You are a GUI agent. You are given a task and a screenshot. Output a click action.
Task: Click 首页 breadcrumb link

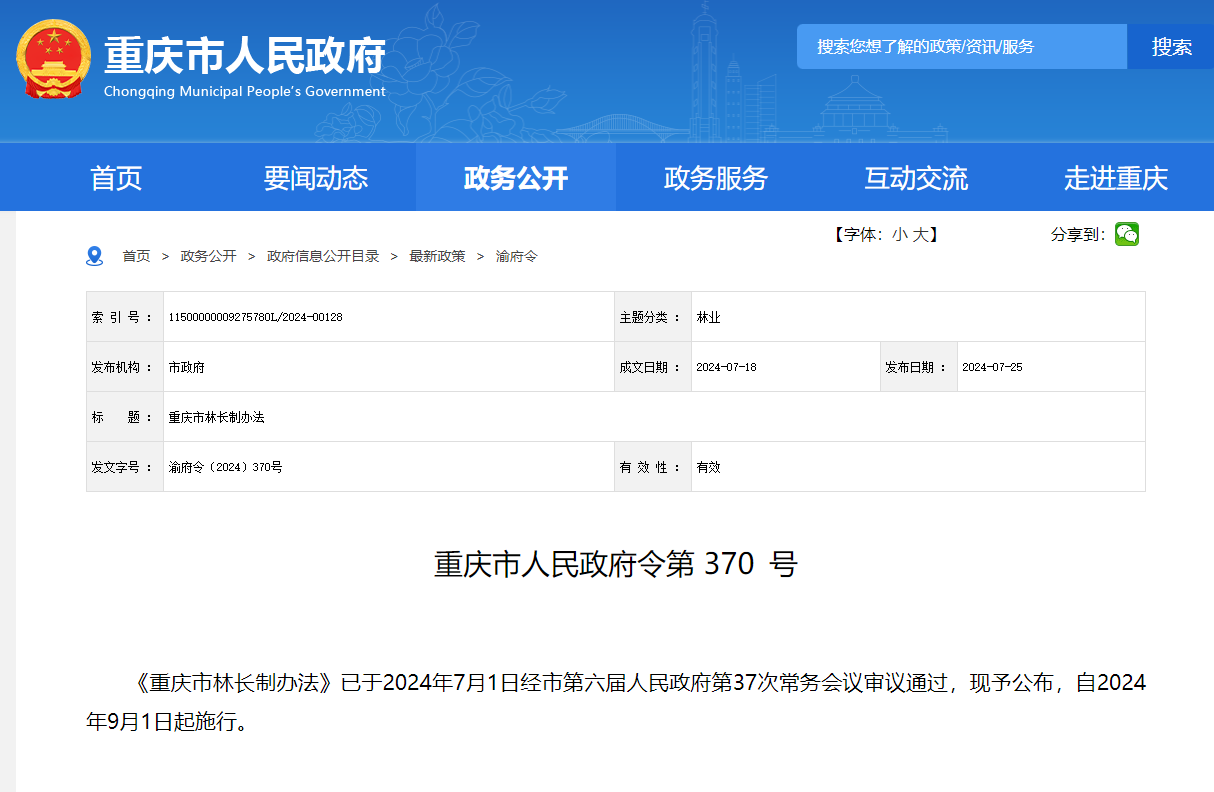point(136,256)
